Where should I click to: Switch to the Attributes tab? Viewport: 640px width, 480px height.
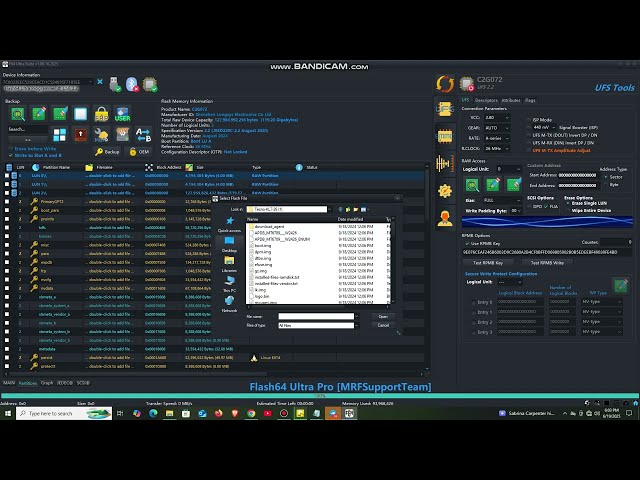click(511, 100)
